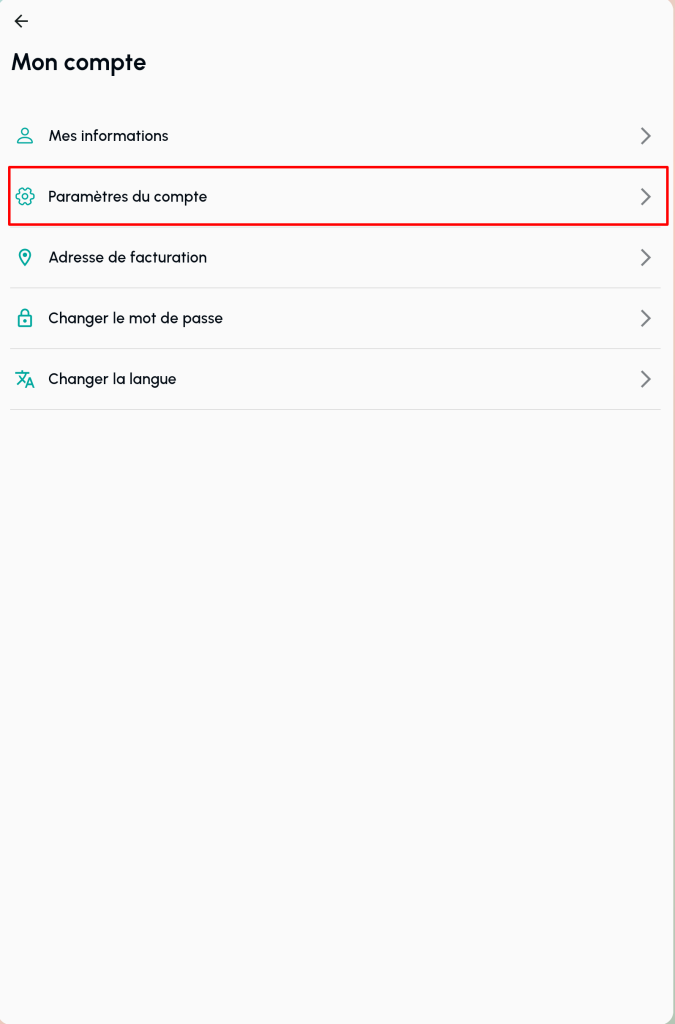Viewport: 675px width, 1024px height.
Task: Go to Adresse de facturation
Action: click(x=128, y=258)
